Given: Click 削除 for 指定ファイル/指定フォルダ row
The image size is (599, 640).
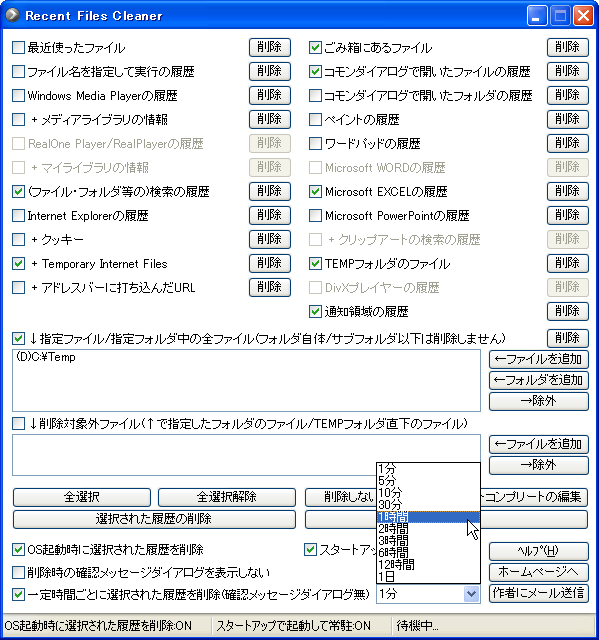Looking at the screenshot, I should coord(568,338).
